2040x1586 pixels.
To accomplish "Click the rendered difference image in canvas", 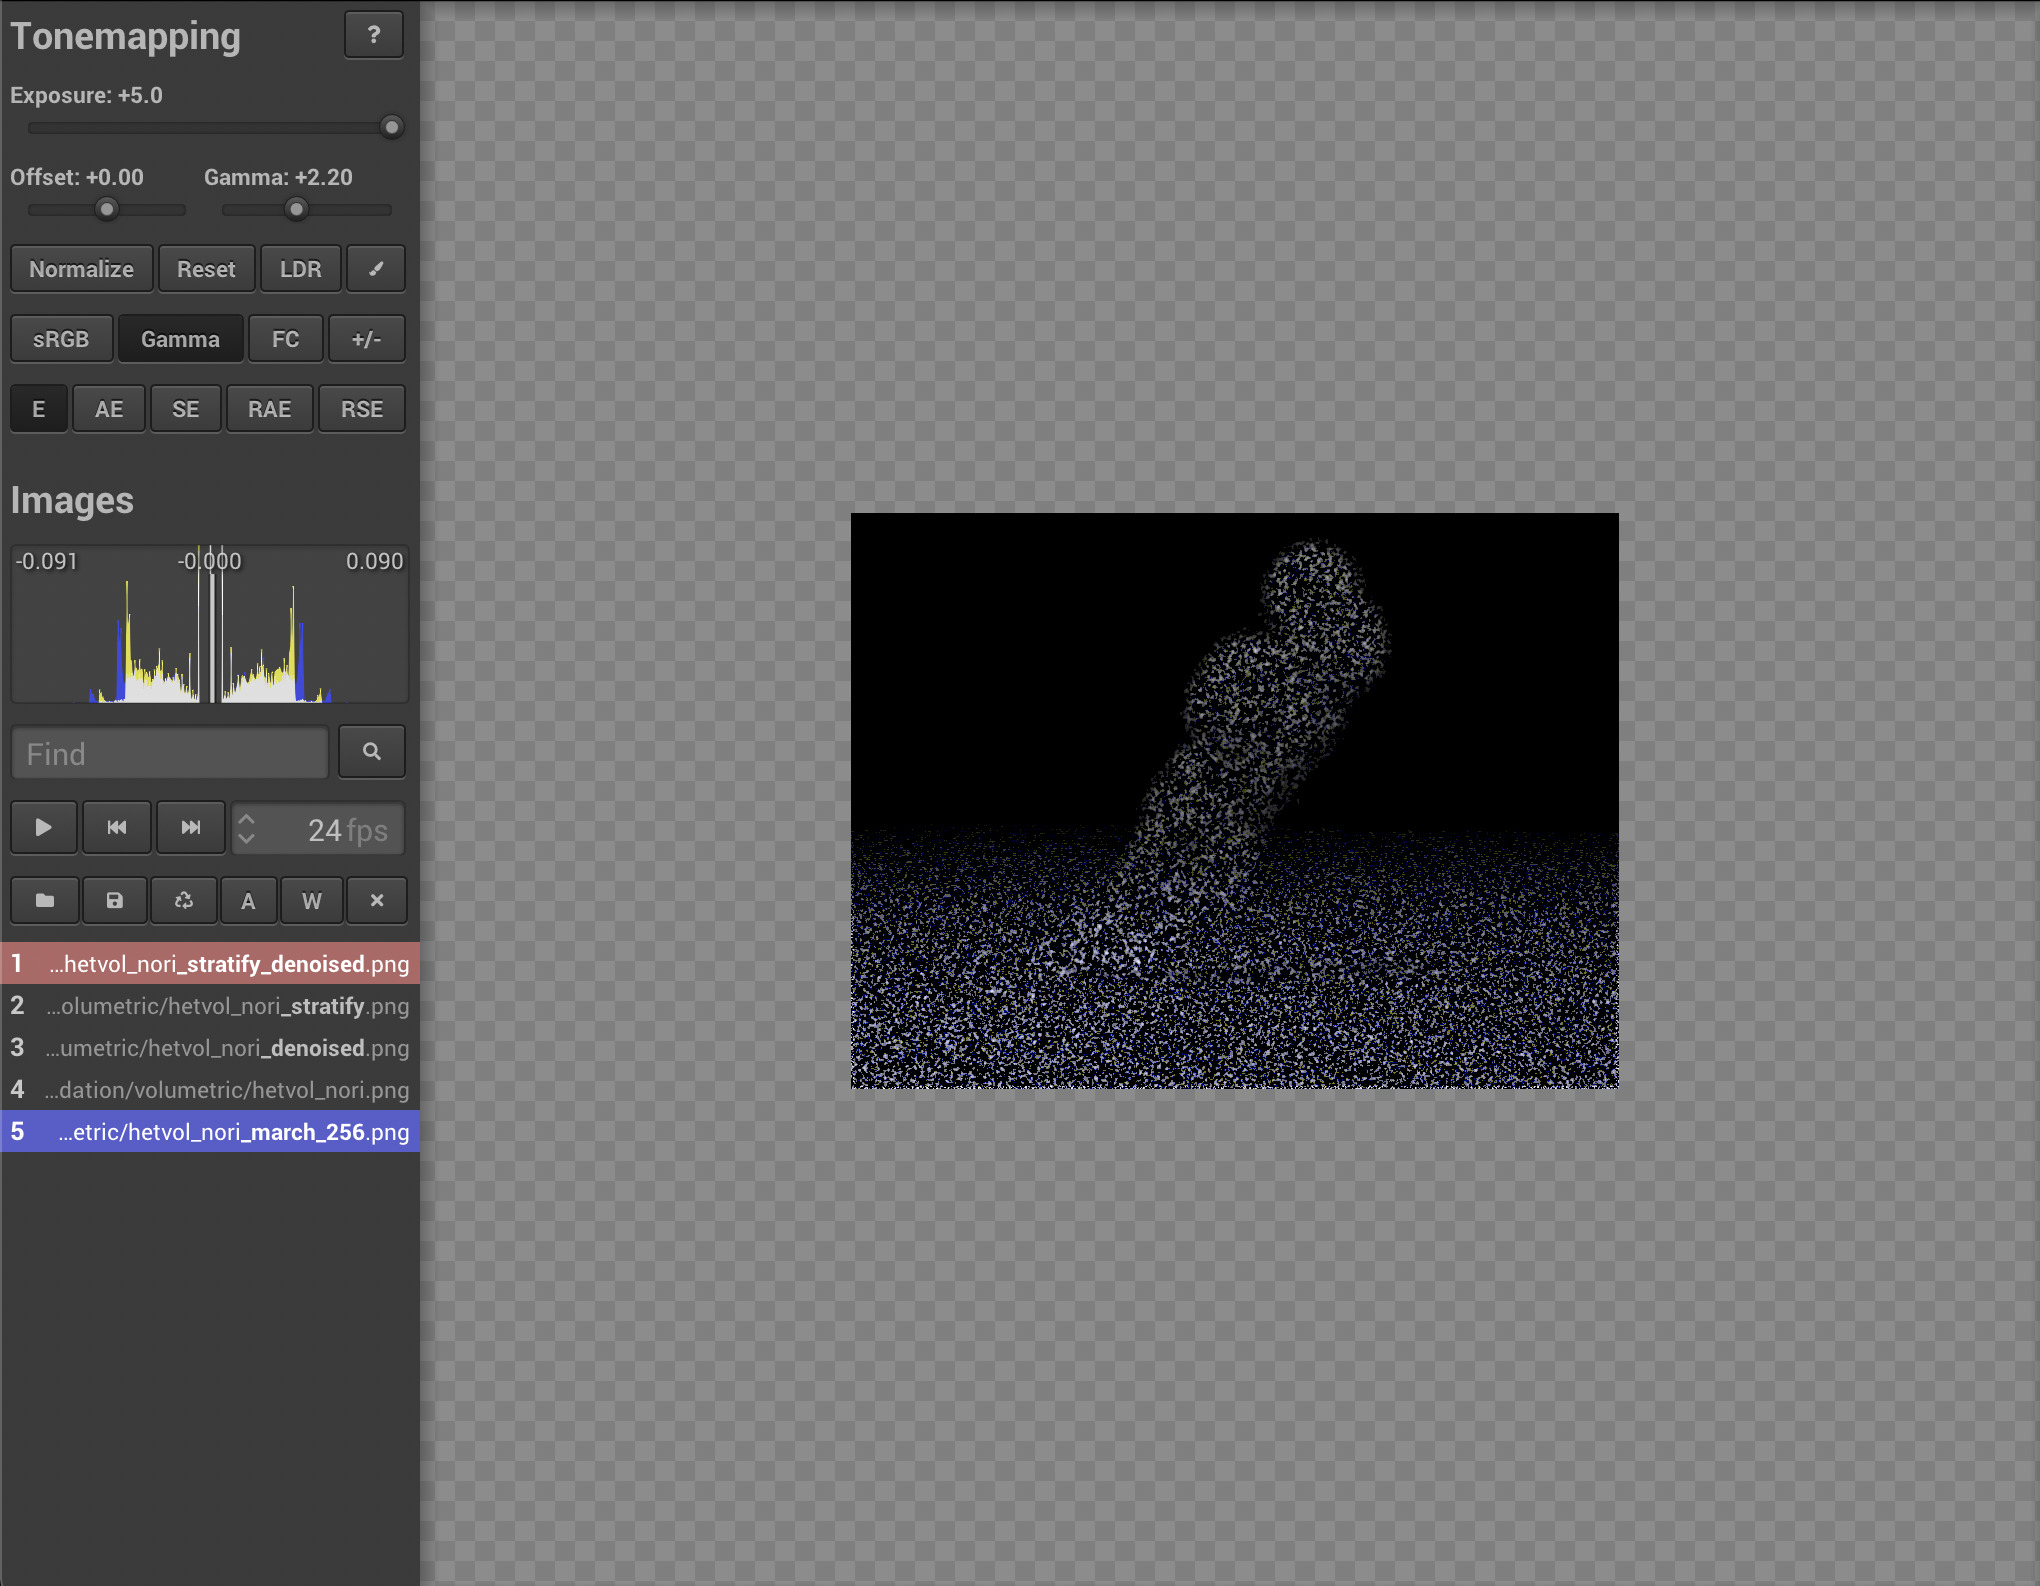I will [x=1234, y=800].
